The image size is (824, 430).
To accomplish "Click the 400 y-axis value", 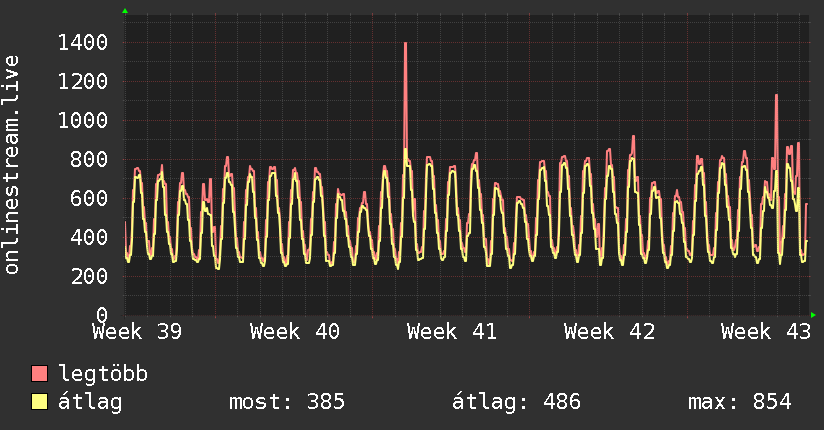I will coord(89,237).
